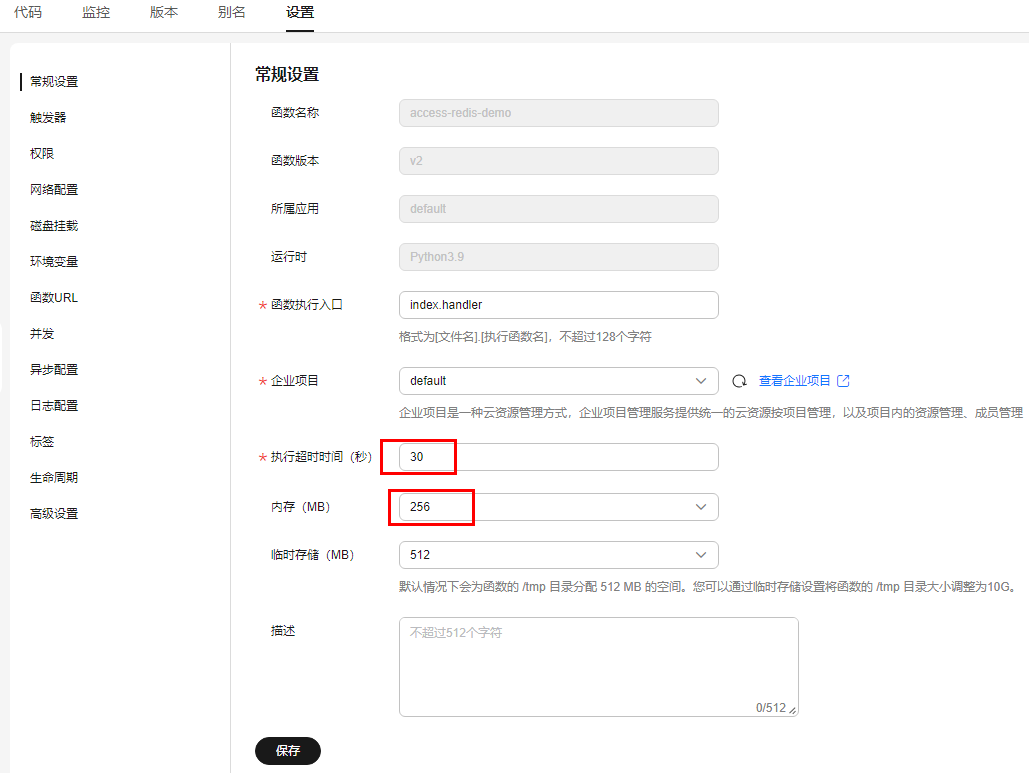
Task: Go to the 别名 tab
Action: [x=232, y=13]
